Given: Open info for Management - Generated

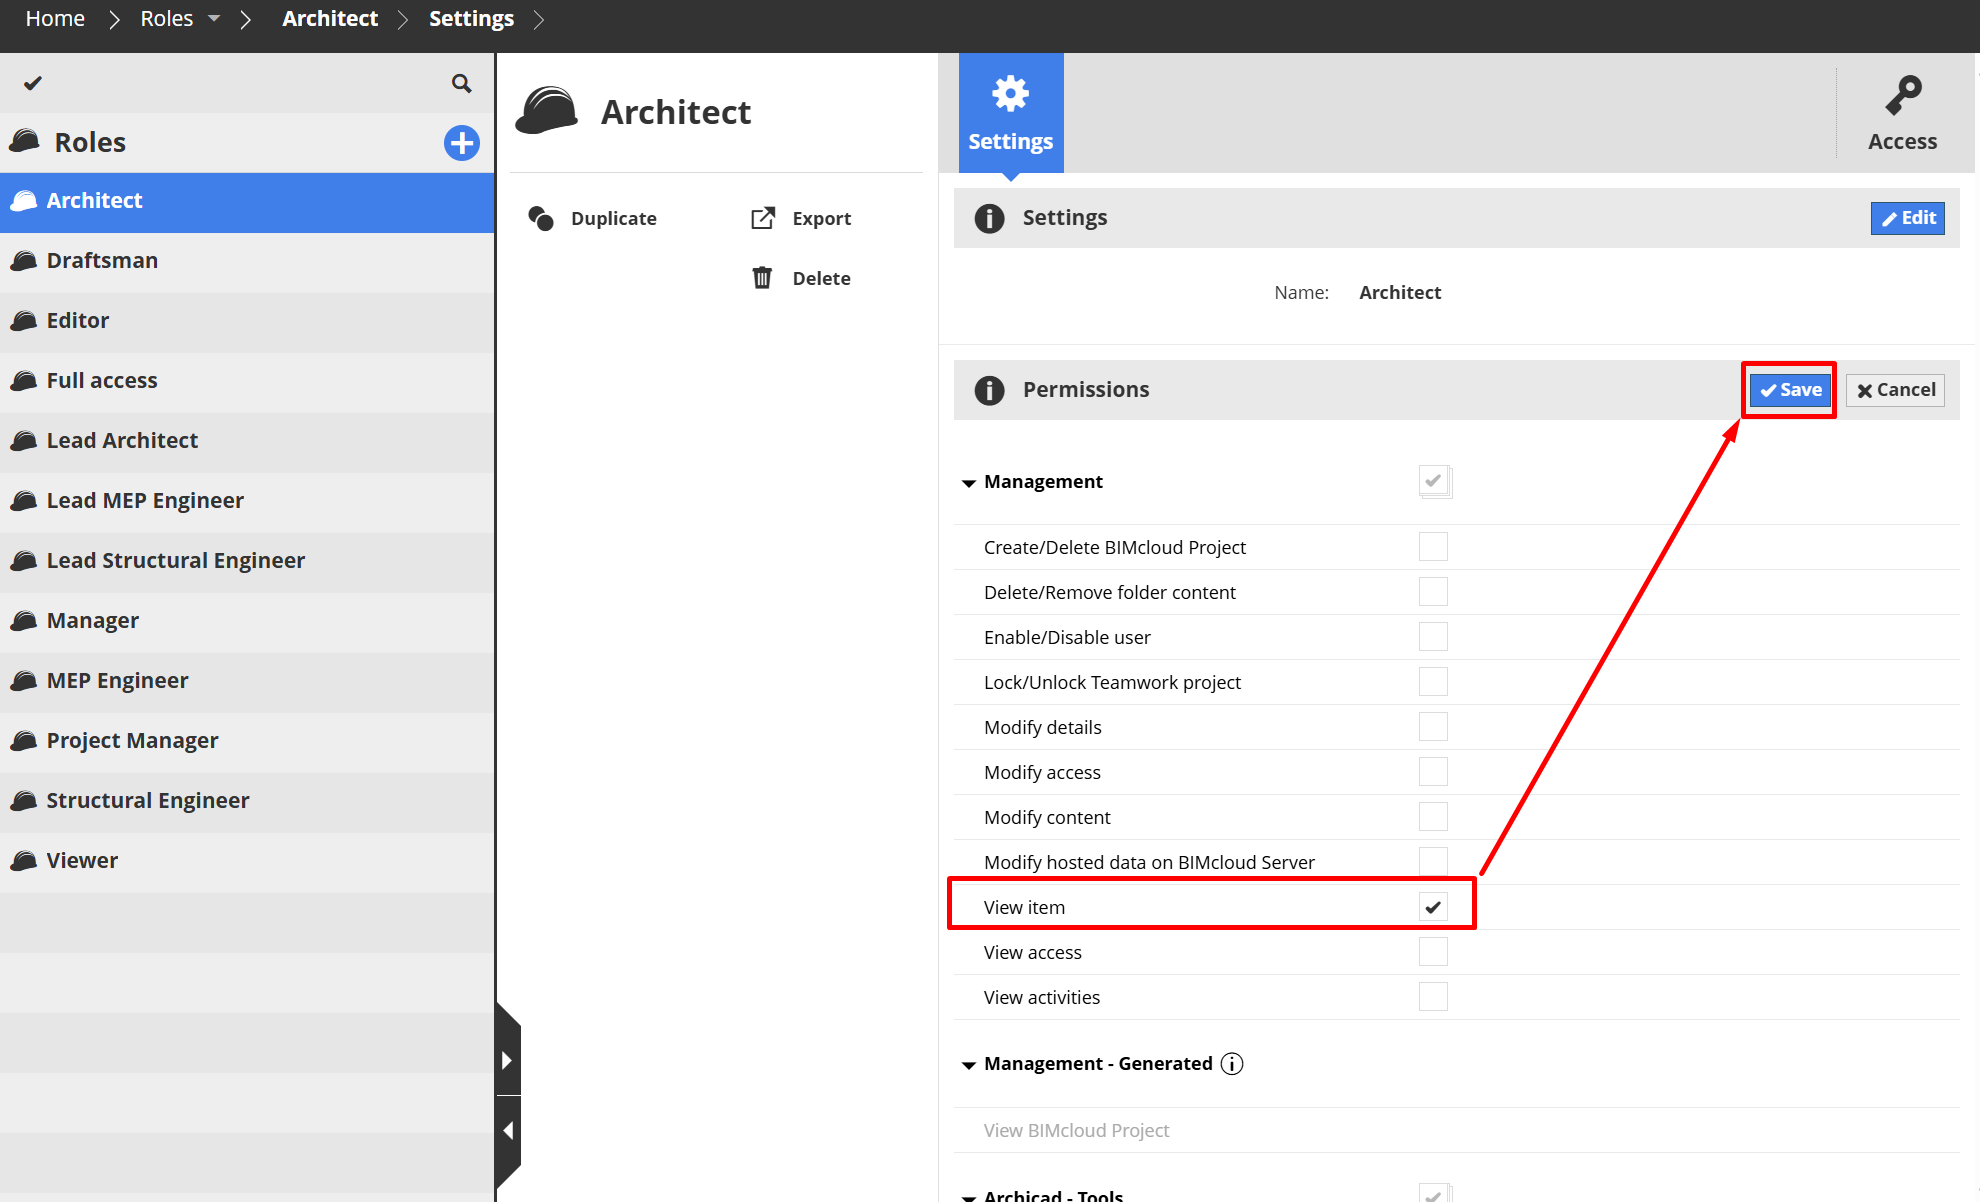Looking at the screenshot, I should click(x=1232, y=1063).
